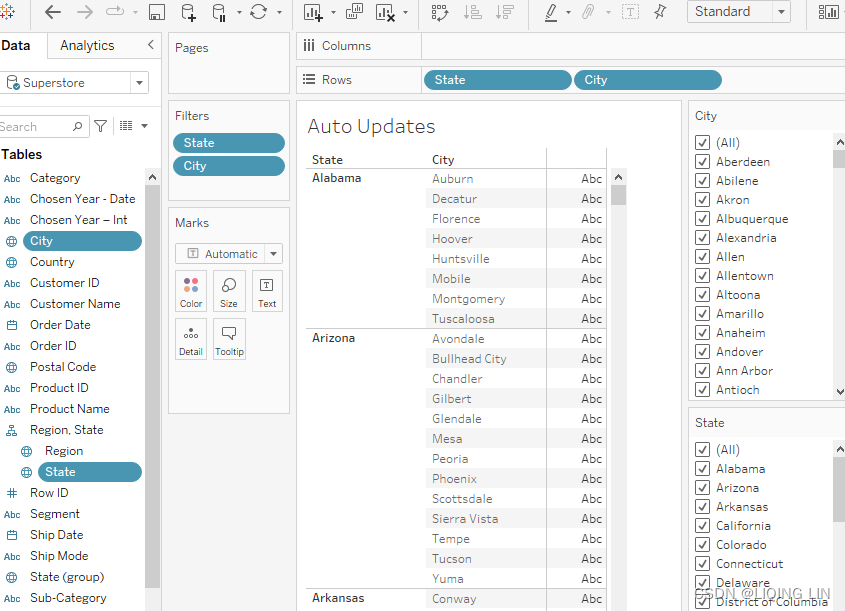Select the Product Name field
Screen dimensions: 845x611
[69, 409]
